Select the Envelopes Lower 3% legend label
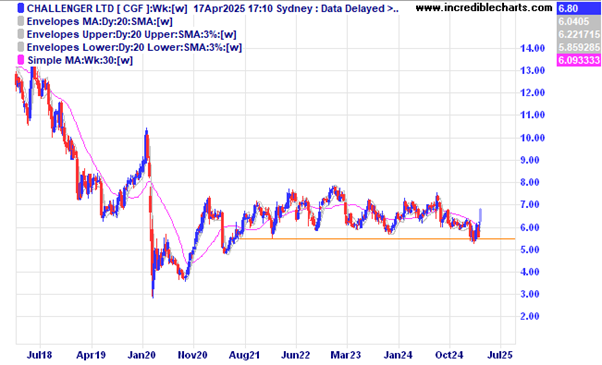This screenshot has width=602, height=365. (134, 48)
